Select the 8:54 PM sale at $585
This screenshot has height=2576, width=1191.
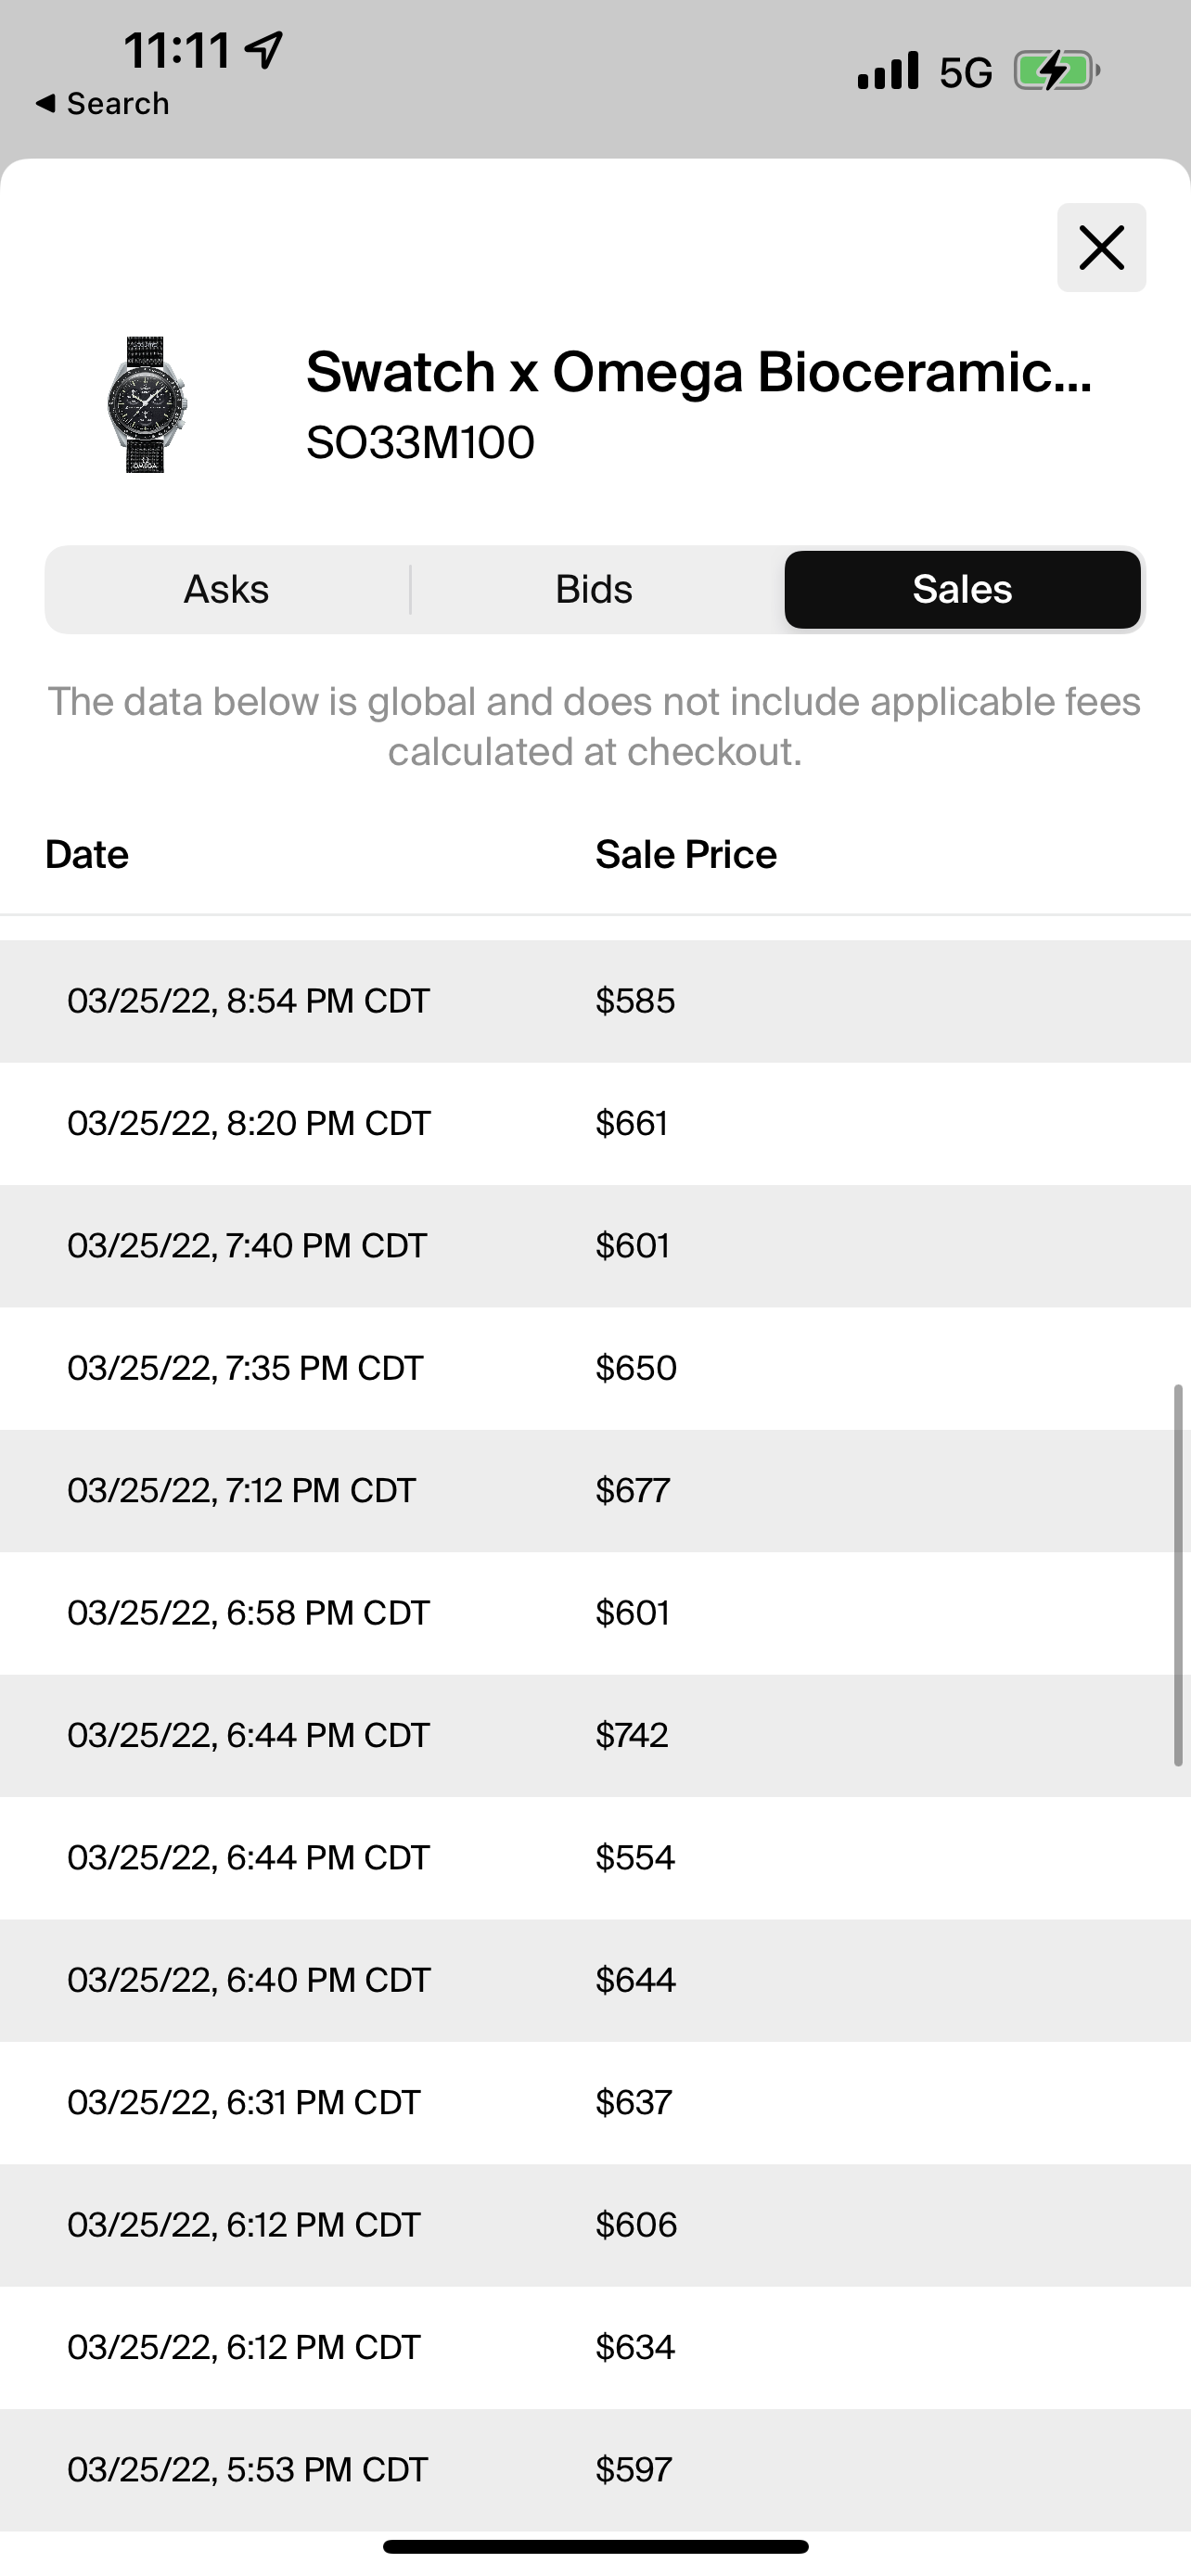595,1001
